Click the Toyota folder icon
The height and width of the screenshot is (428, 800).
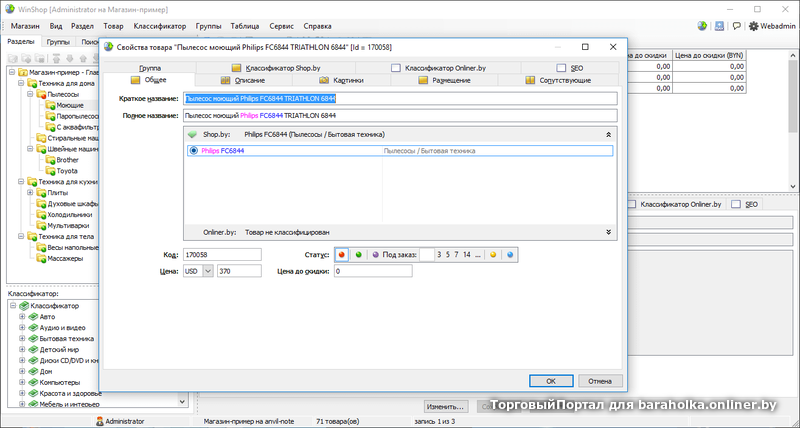point(50,171)
